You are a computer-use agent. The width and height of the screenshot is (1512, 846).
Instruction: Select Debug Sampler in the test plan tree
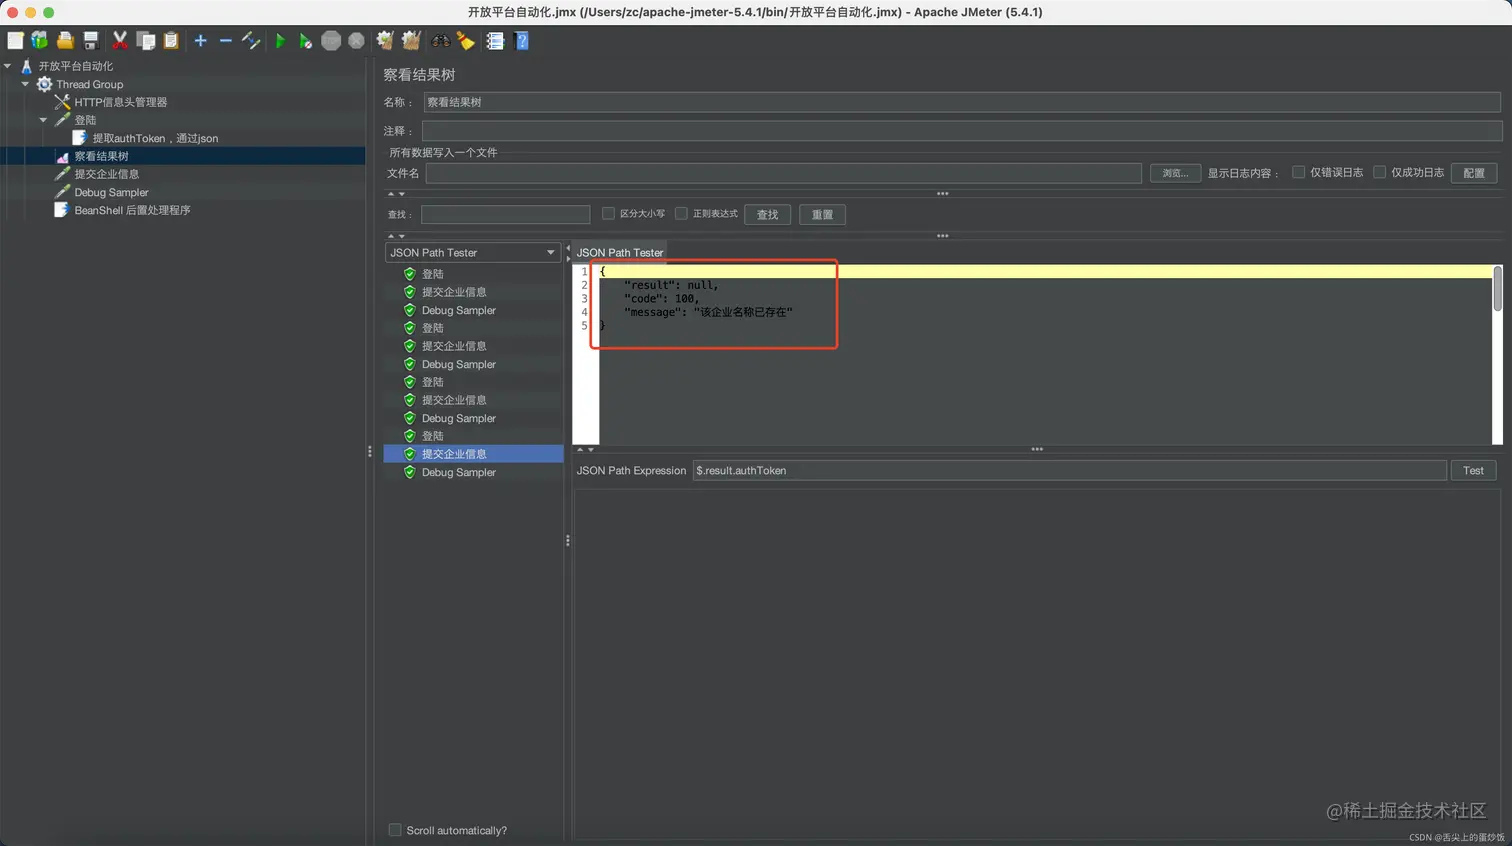(x=111, y=192)
